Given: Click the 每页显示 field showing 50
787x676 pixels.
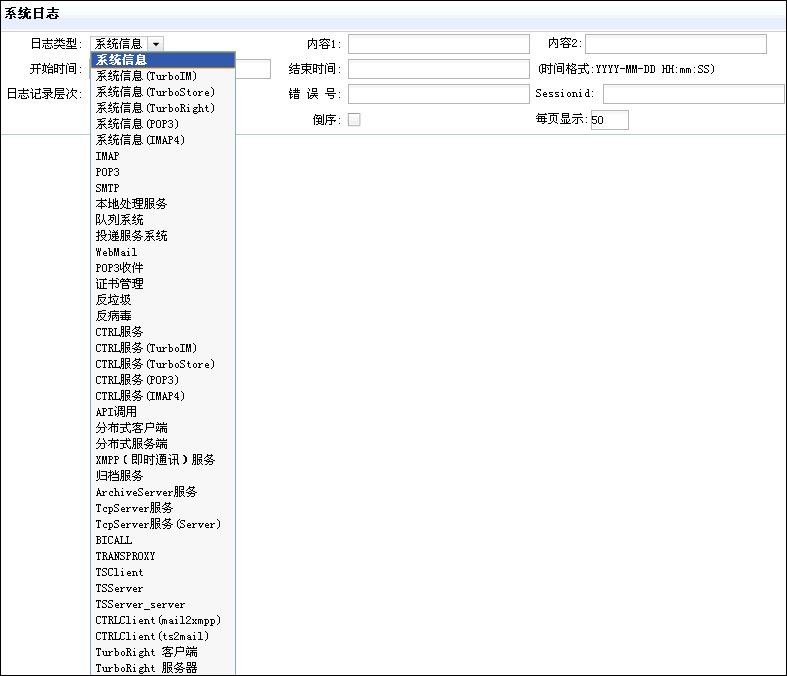Looking at the screenshot, I should pos(609,120).
